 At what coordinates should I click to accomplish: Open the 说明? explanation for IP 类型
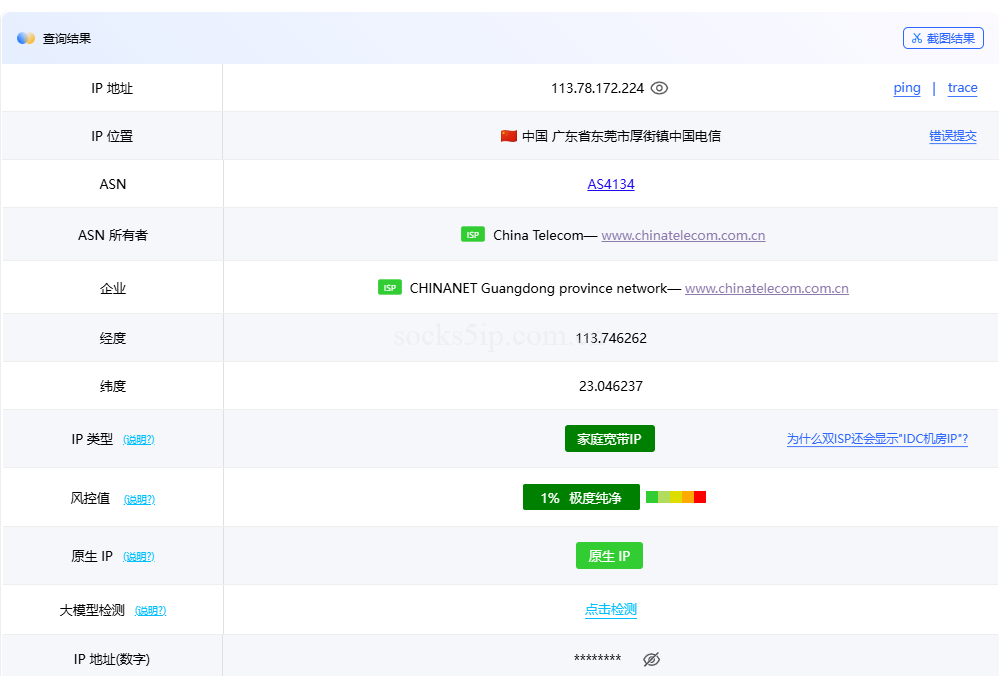pyautogui.click(x=140, y=439)
